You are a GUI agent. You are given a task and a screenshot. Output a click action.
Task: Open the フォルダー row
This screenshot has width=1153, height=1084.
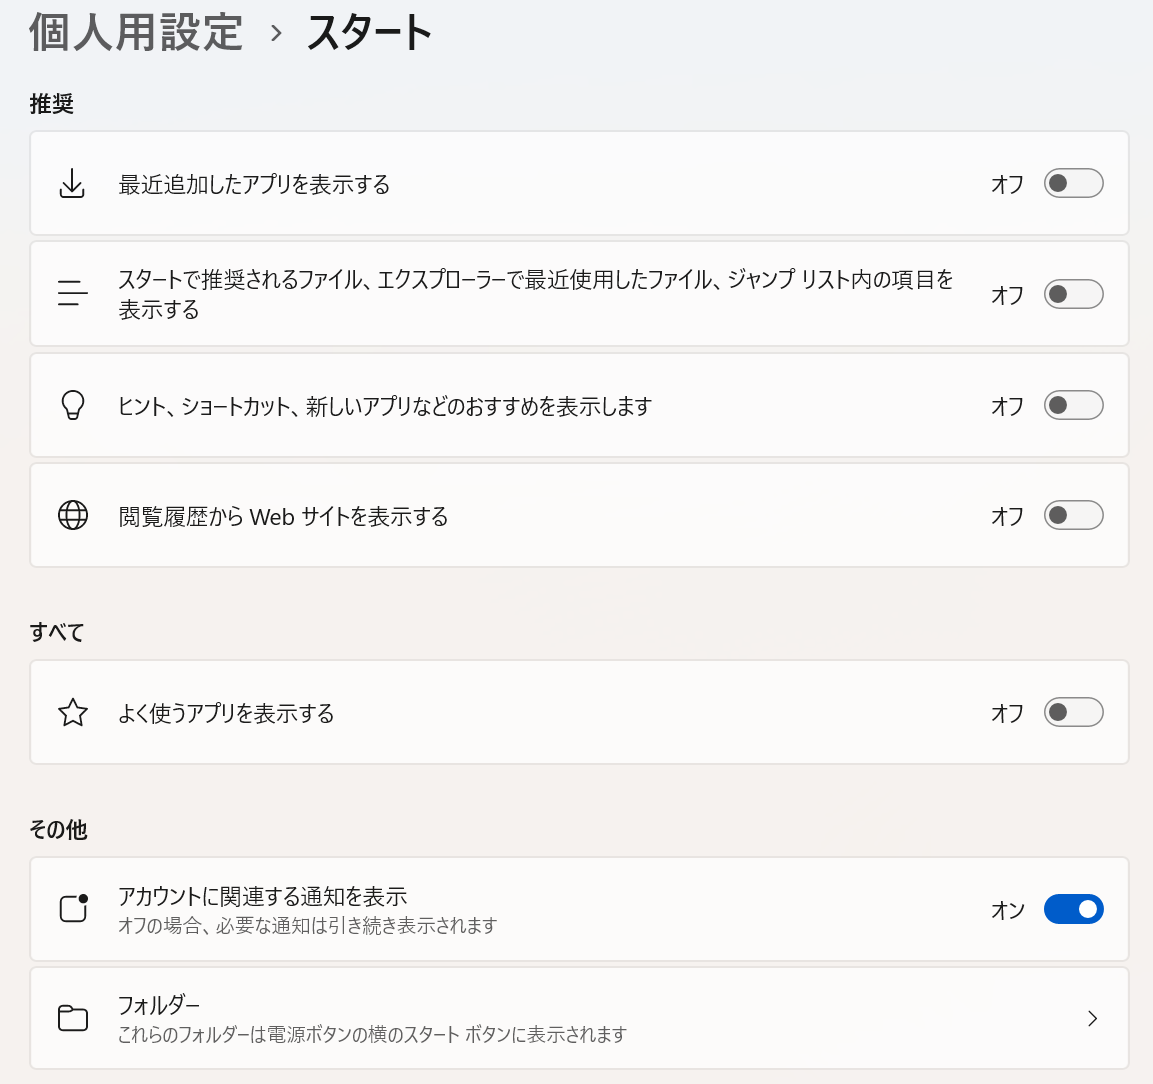click(579, 1018)
